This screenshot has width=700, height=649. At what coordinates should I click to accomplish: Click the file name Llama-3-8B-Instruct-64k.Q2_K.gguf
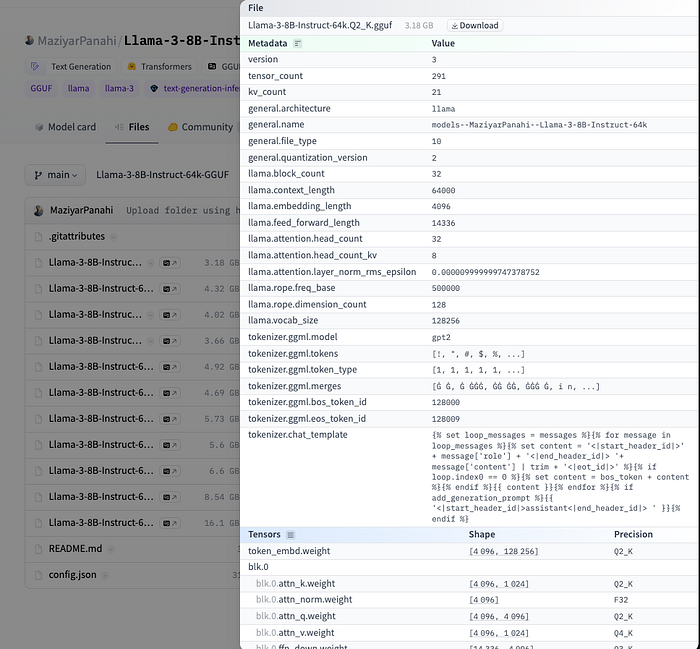[x=320, y=25]
